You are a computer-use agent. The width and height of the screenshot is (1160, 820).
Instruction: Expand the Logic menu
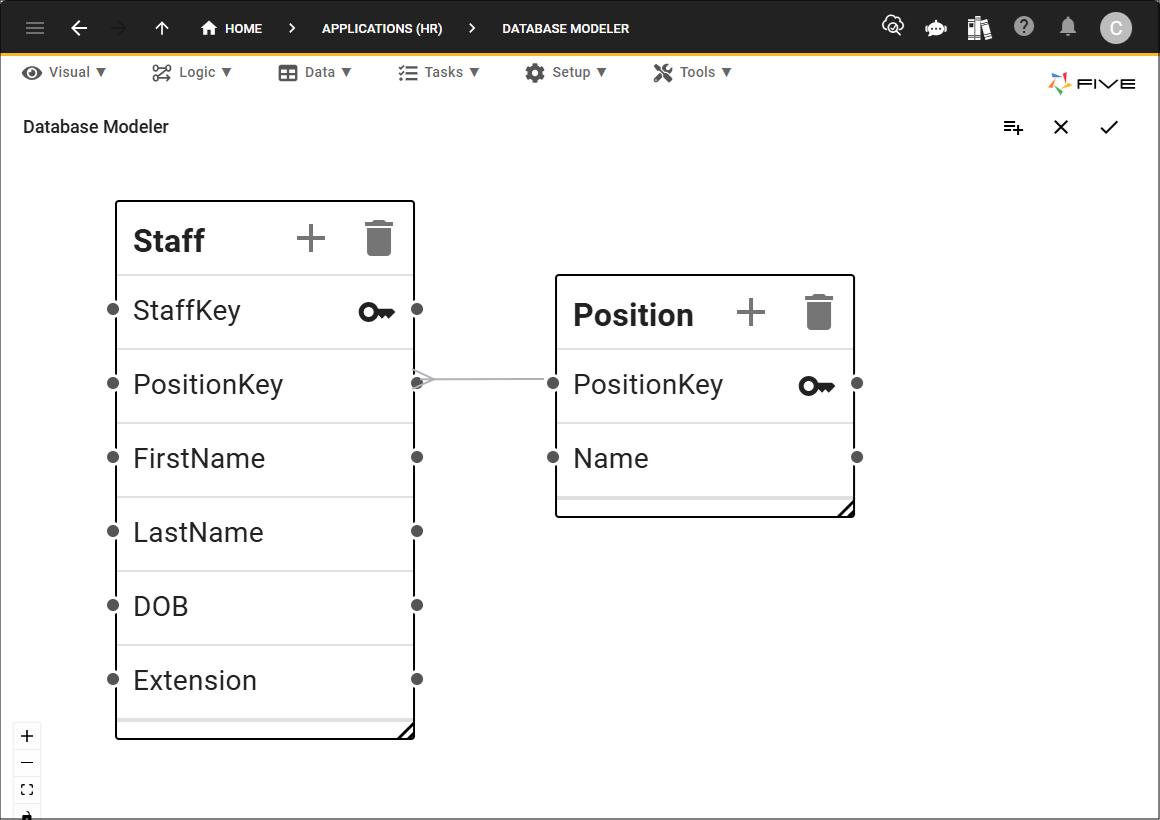coord(192,73)
